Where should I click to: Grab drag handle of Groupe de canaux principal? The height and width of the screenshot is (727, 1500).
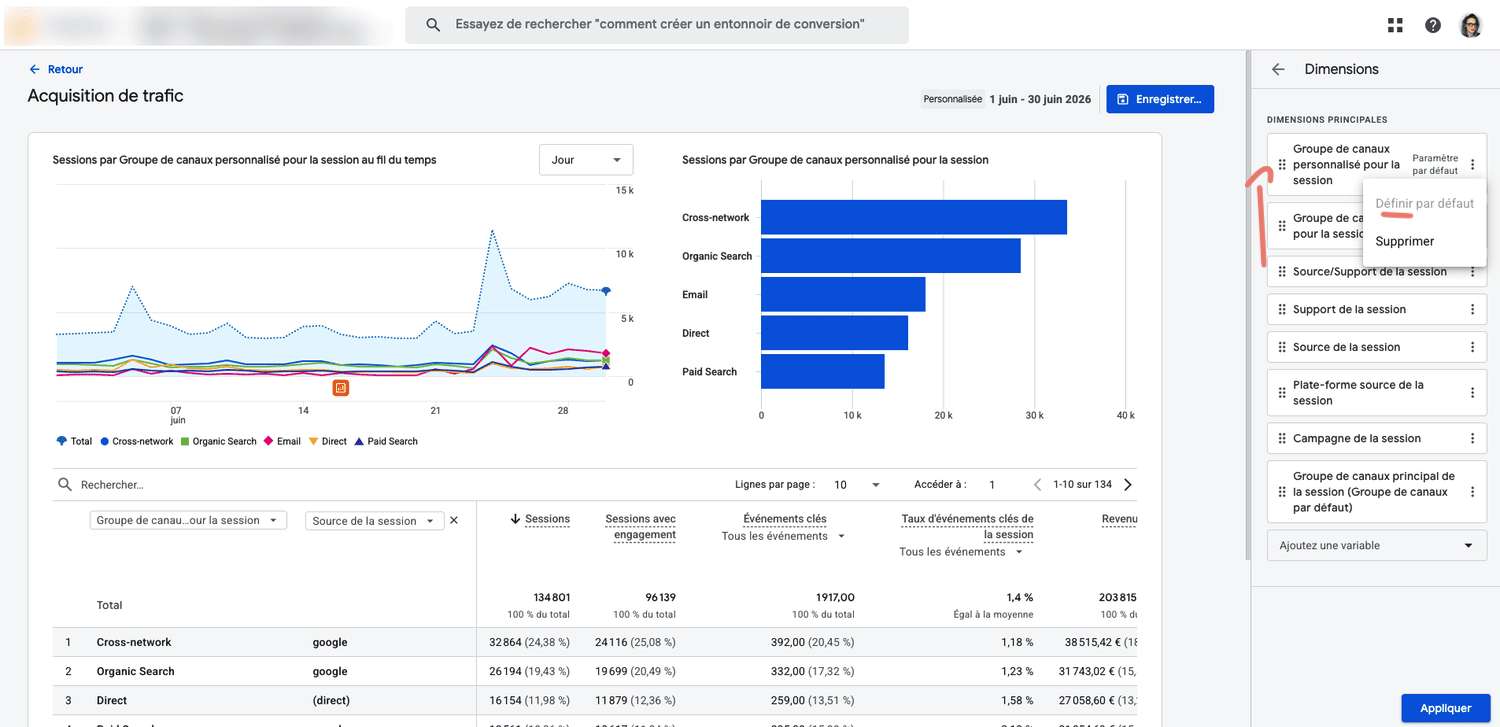[x=1282, y=492]
